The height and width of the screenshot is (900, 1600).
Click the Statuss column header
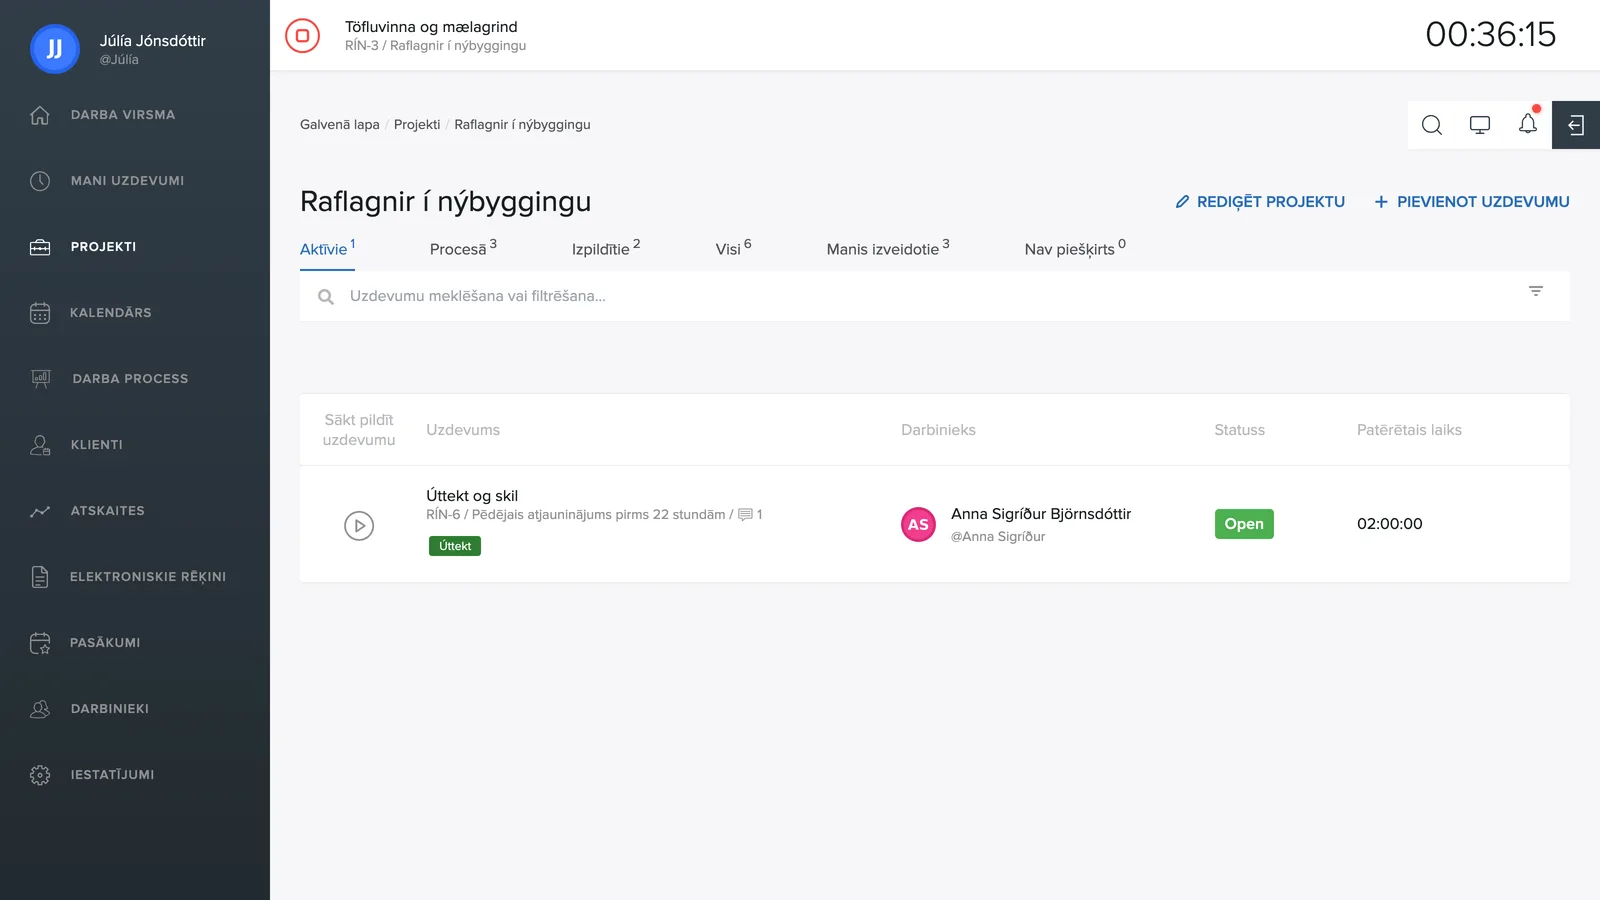[1239, 430]
